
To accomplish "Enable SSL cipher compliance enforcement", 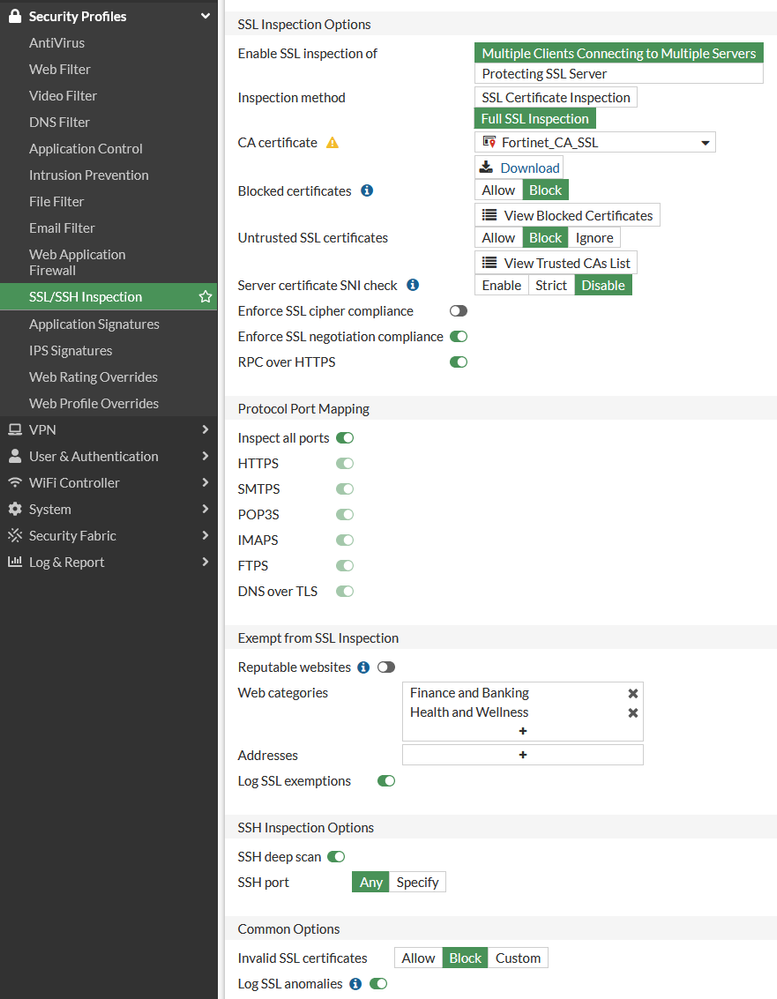I will tap(458, 311).
